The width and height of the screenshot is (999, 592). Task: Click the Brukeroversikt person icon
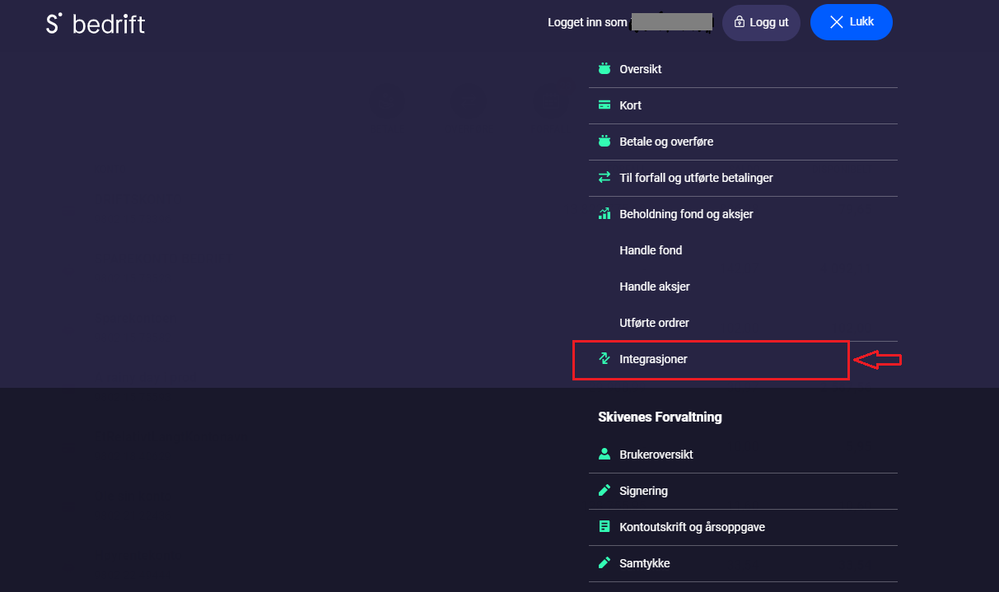pyautogui.click(x=604, y=455)
